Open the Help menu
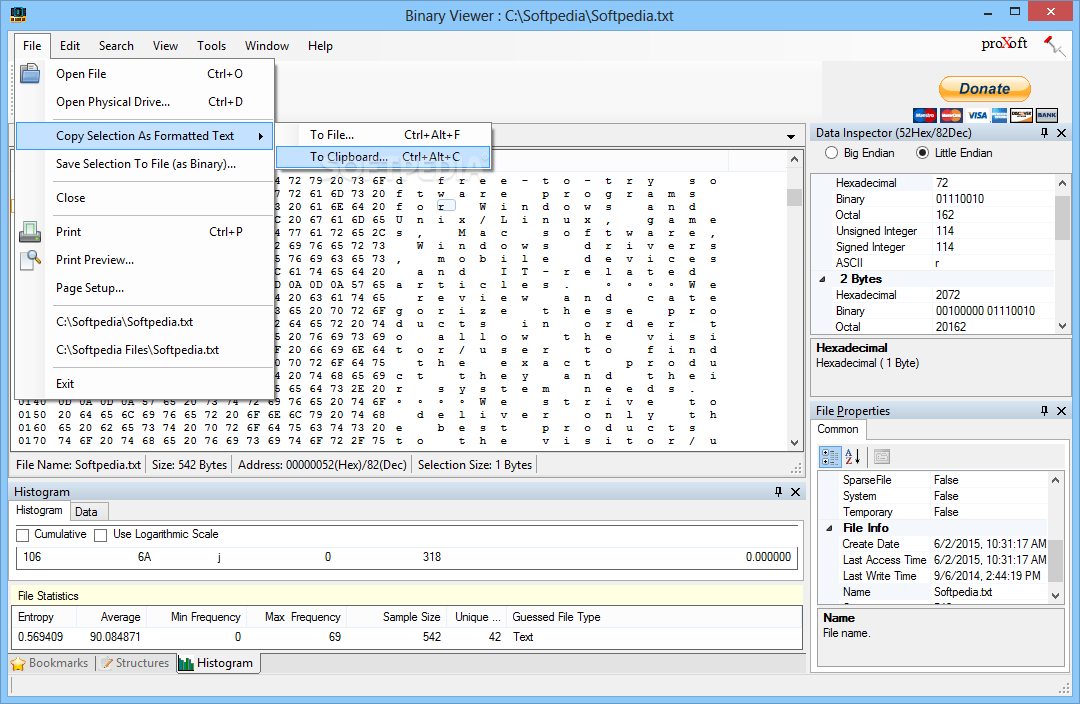Image resolution: width=1080 pixels, height=704 pixels. tap(320, 45)
